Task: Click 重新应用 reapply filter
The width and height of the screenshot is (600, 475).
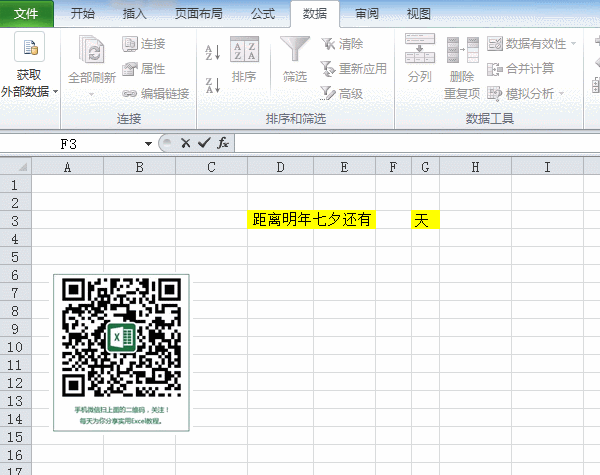Action: pyautogui.click(x=353, y=69)
